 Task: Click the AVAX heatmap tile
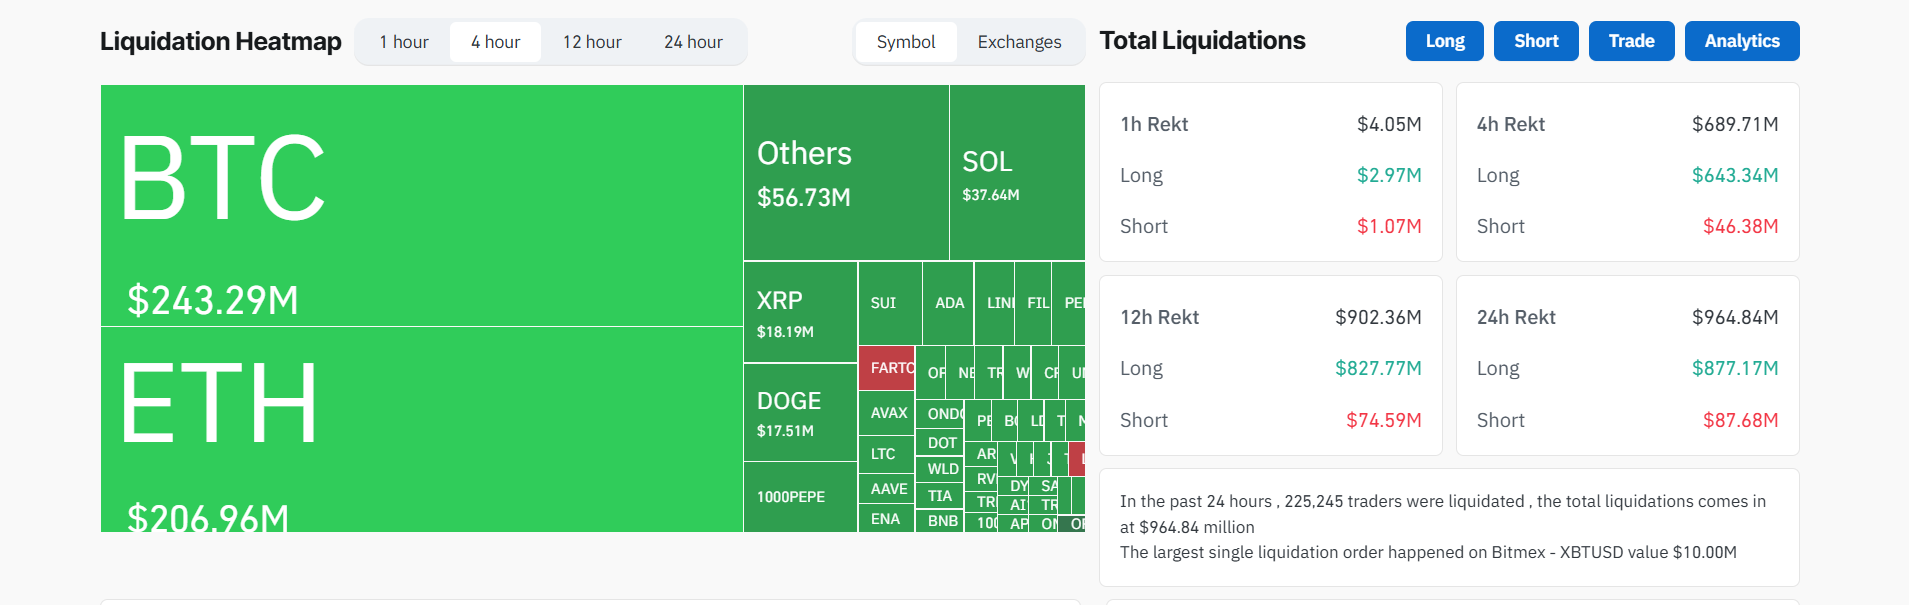(x=887, y=413)
